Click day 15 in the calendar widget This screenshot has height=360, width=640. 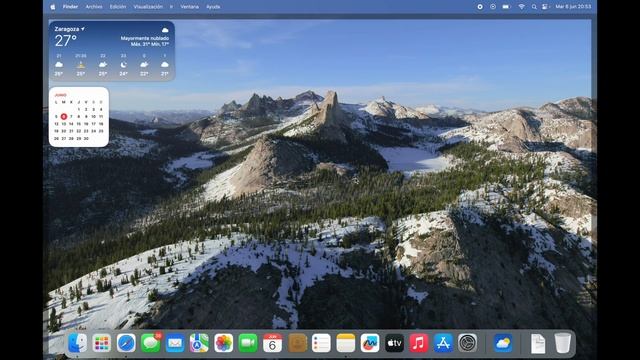78,124
